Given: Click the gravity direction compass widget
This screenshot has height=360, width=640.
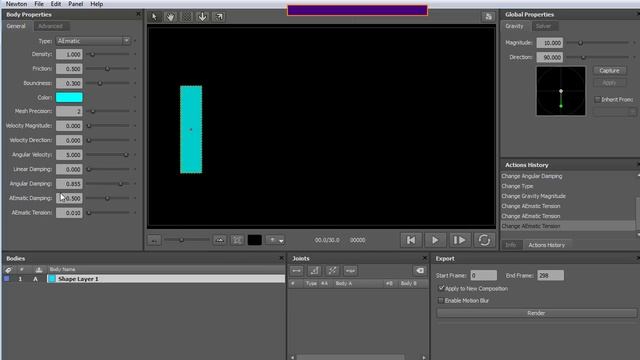Looking at the screenshot, I should [x=561, y=91].
